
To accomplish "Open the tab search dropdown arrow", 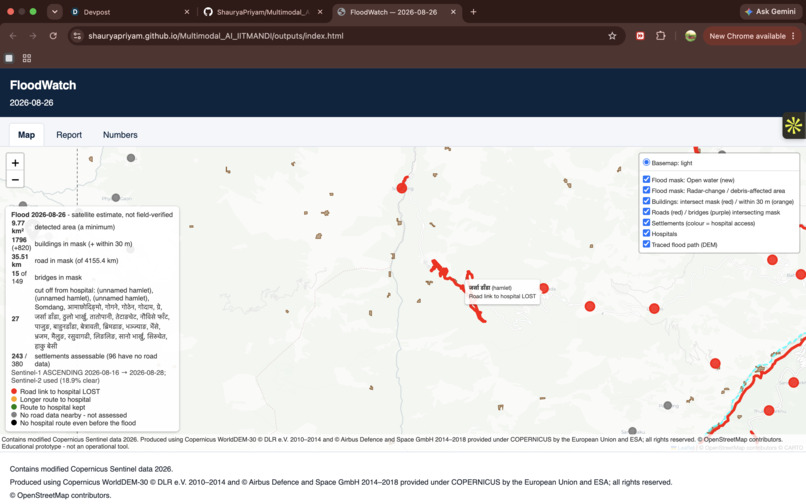I will (x=54, y=12).
